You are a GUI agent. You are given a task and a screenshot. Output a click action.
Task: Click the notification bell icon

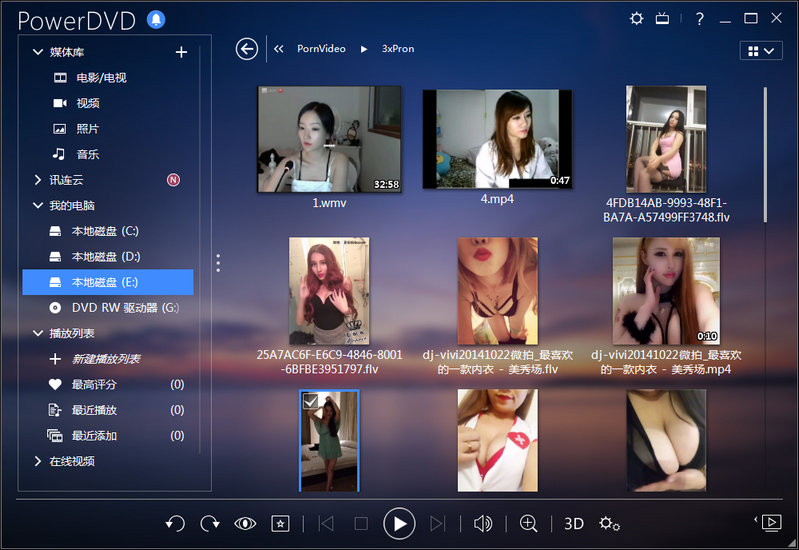point(156,19)
